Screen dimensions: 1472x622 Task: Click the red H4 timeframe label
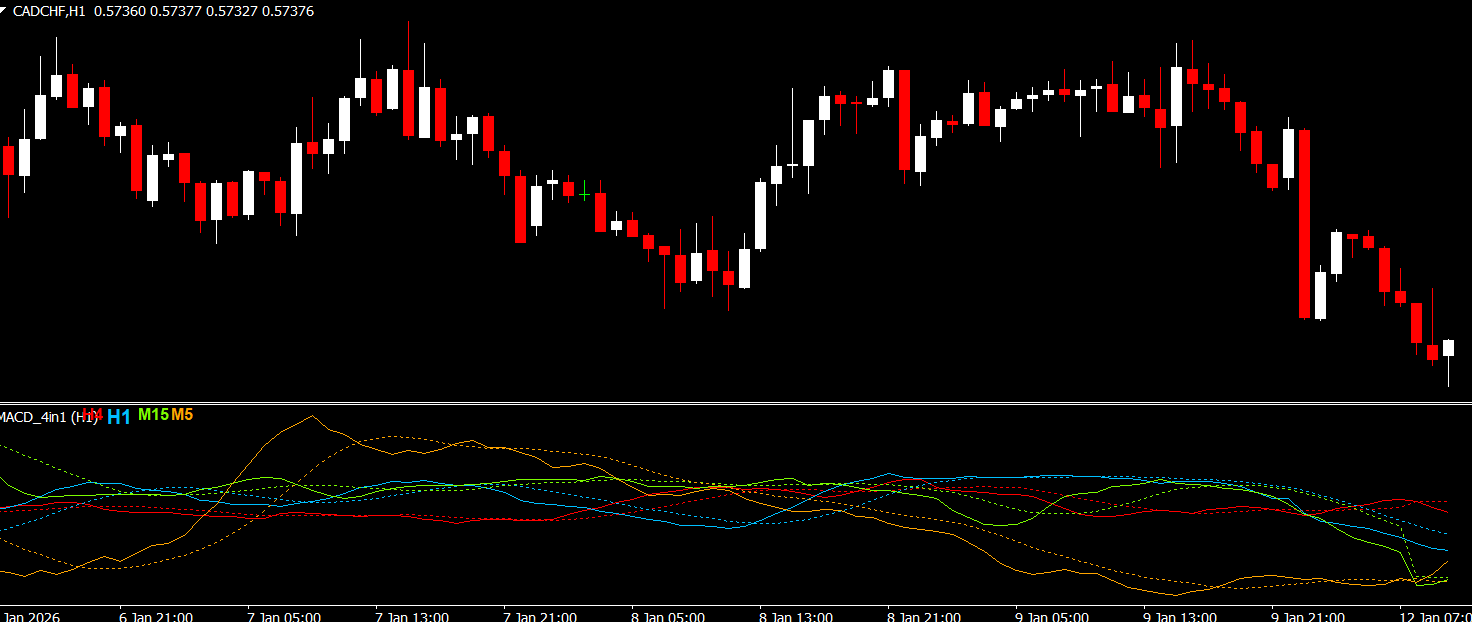click(93, 414)
